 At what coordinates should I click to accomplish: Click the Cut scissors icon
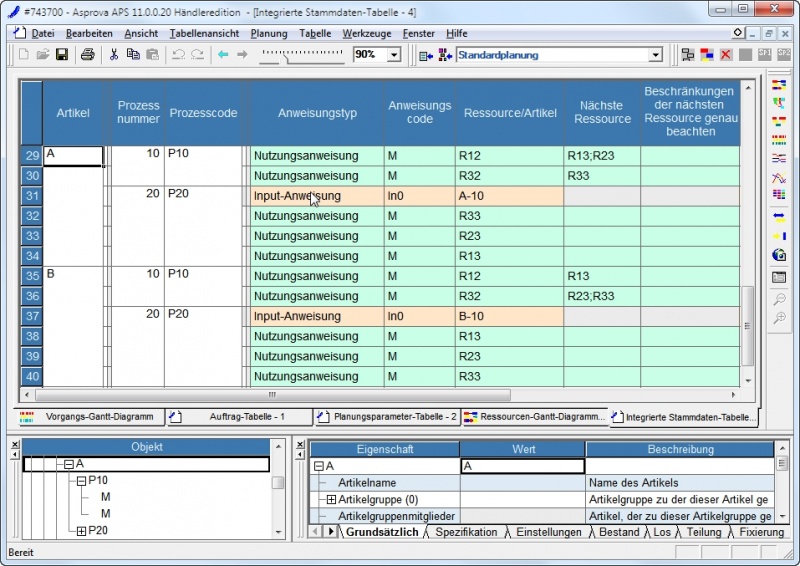pyautogui.click(x=114, y=54)
